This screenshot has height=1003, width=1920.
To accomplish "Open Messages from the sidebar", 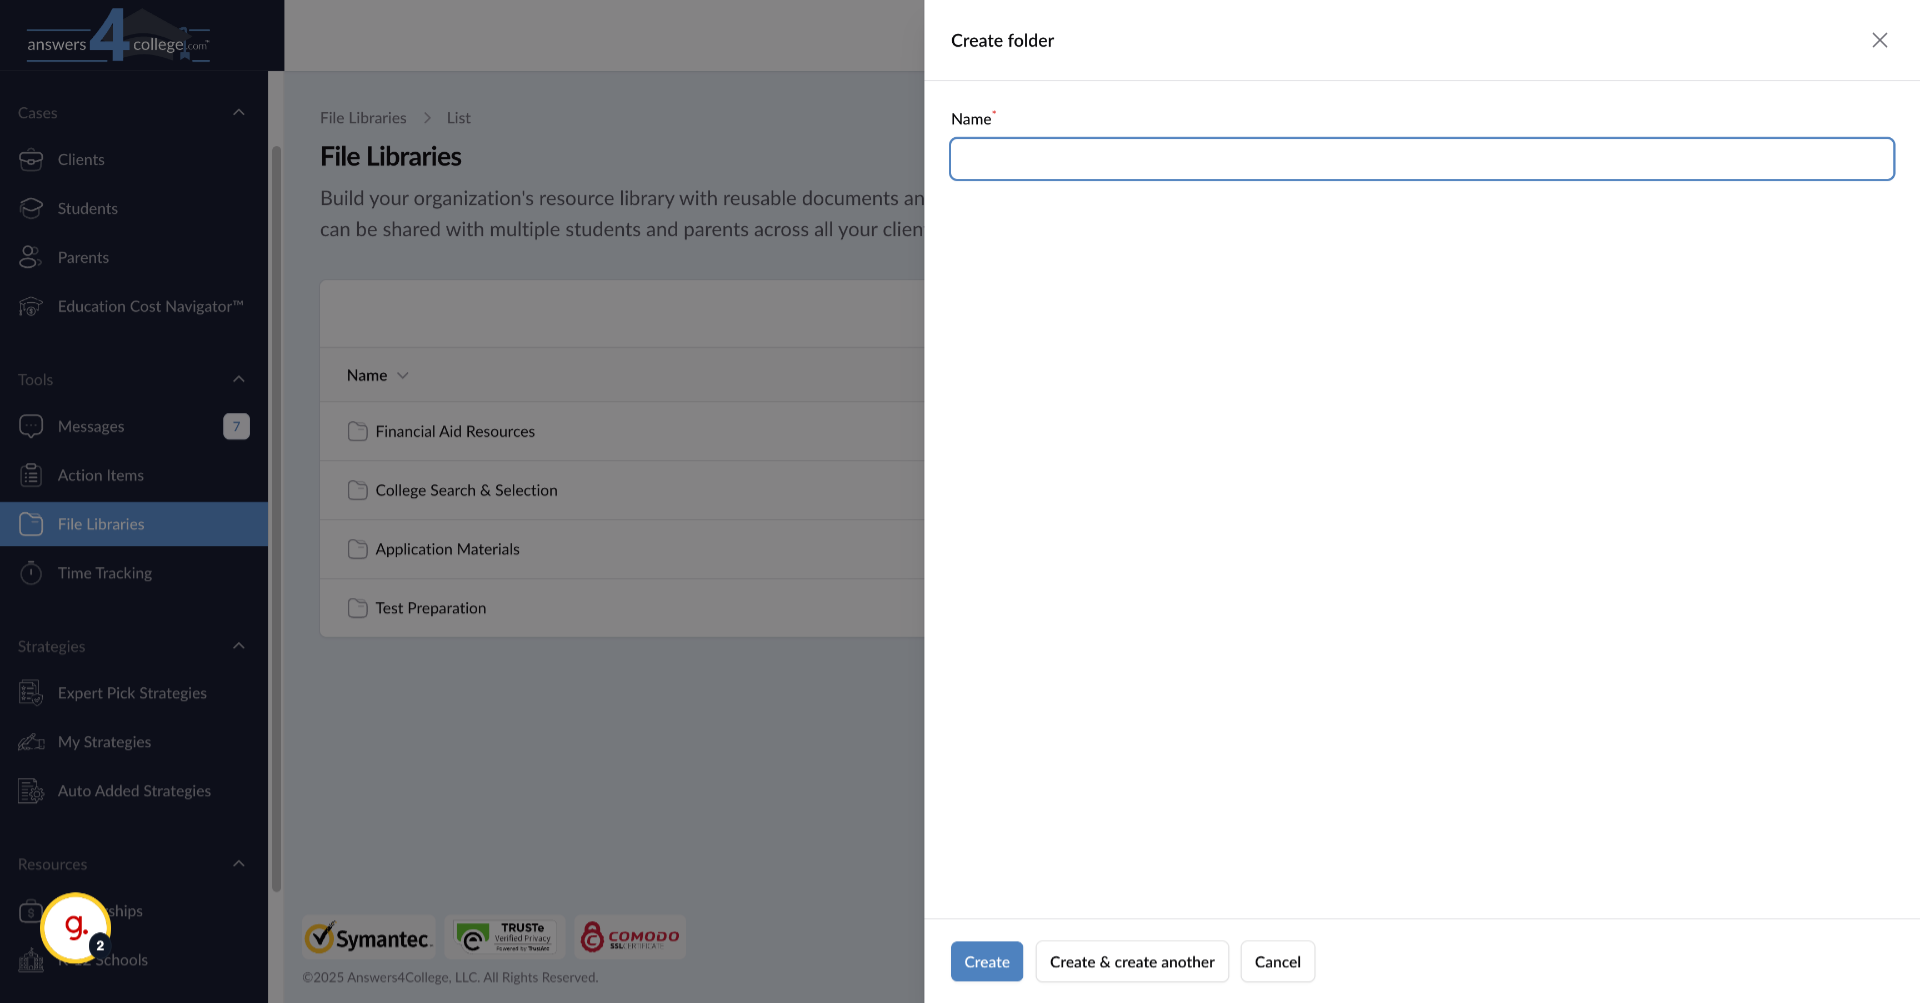I will [x=134, y=427].
